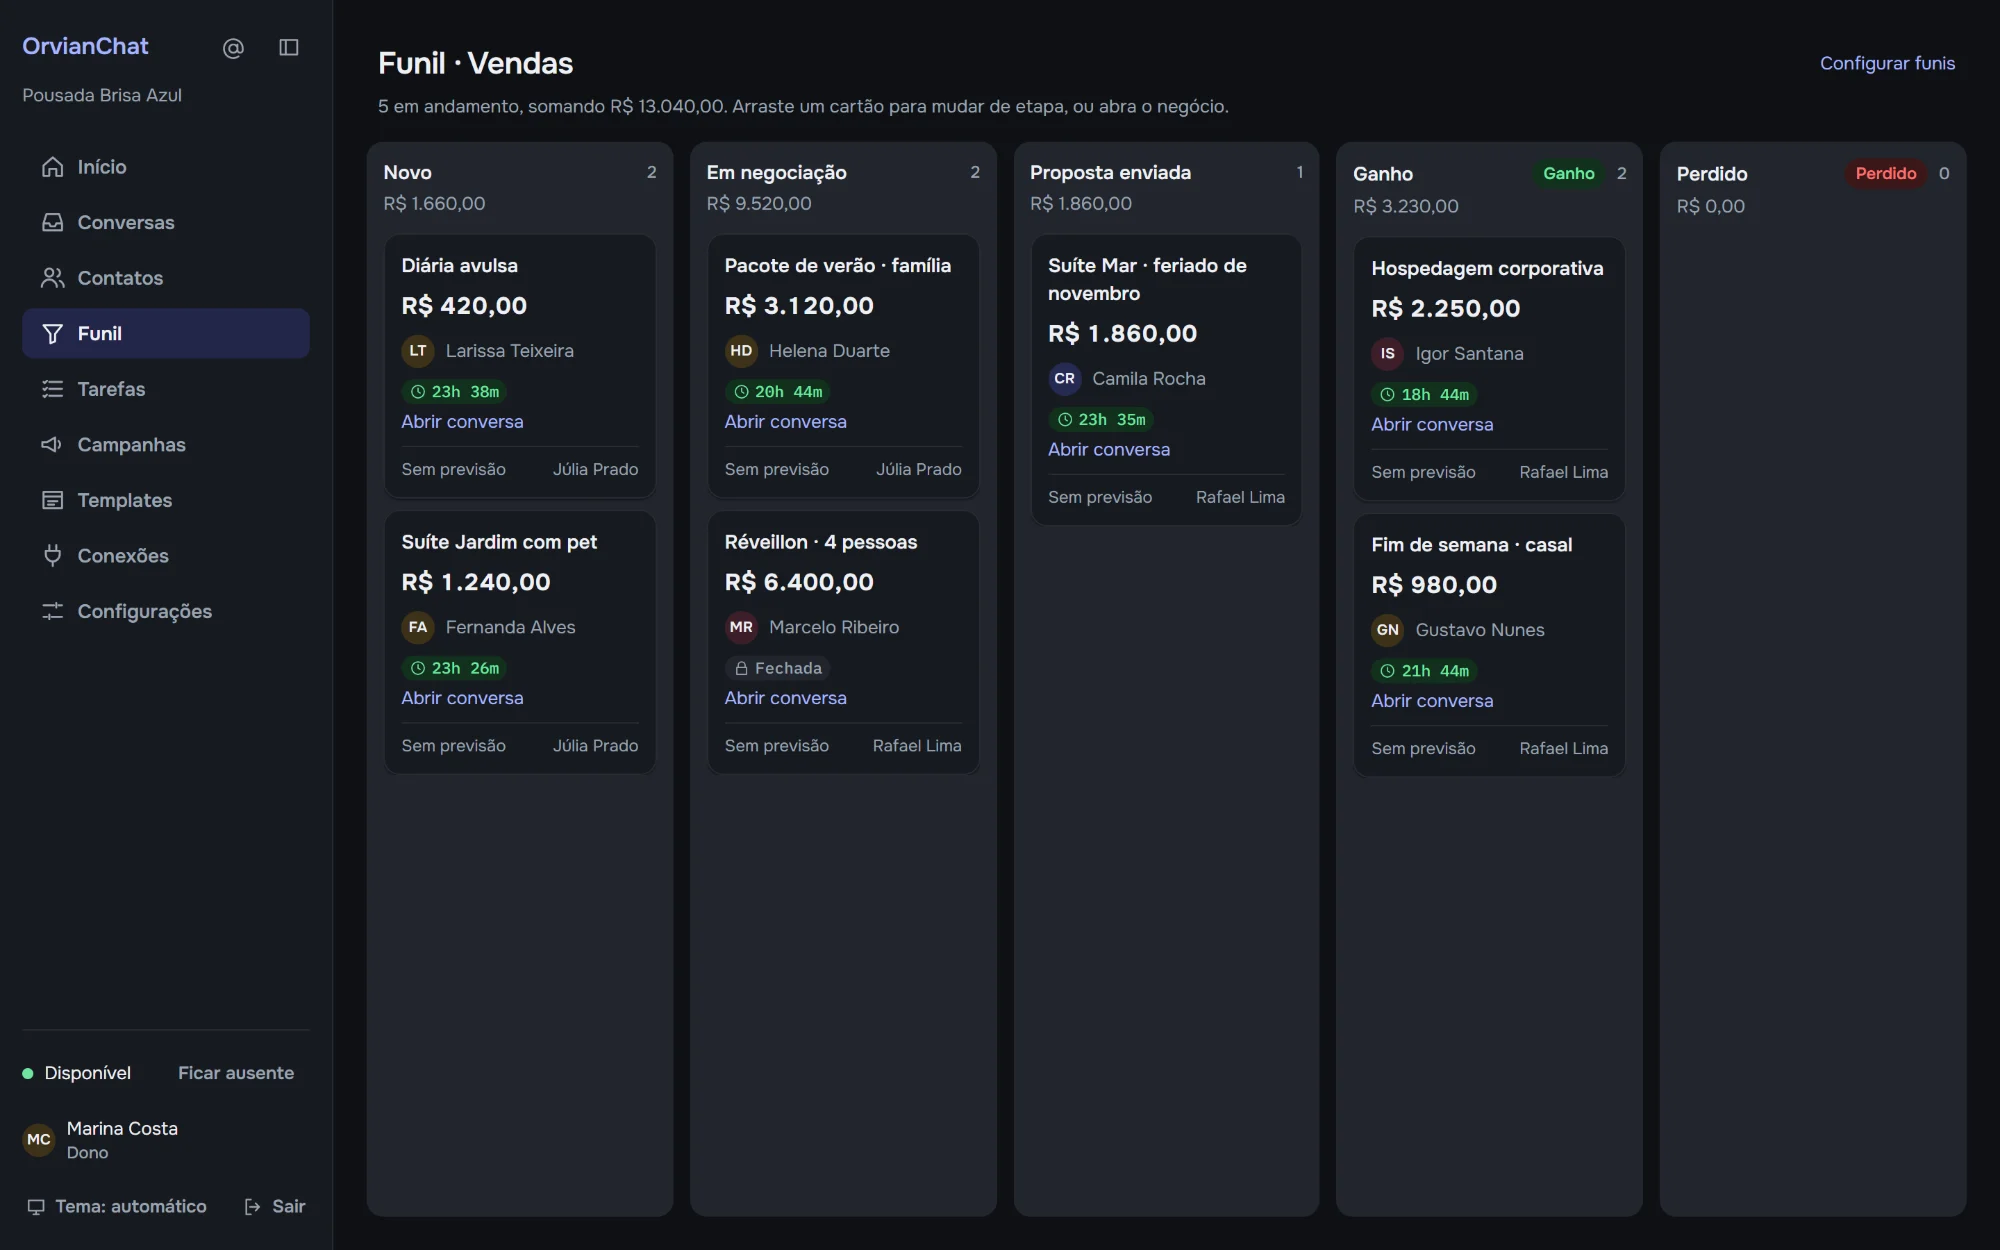The height and width of the screenshot is (1250, 2000).
Task: Go to the Tarefas section
Action: tap(166, 389)
